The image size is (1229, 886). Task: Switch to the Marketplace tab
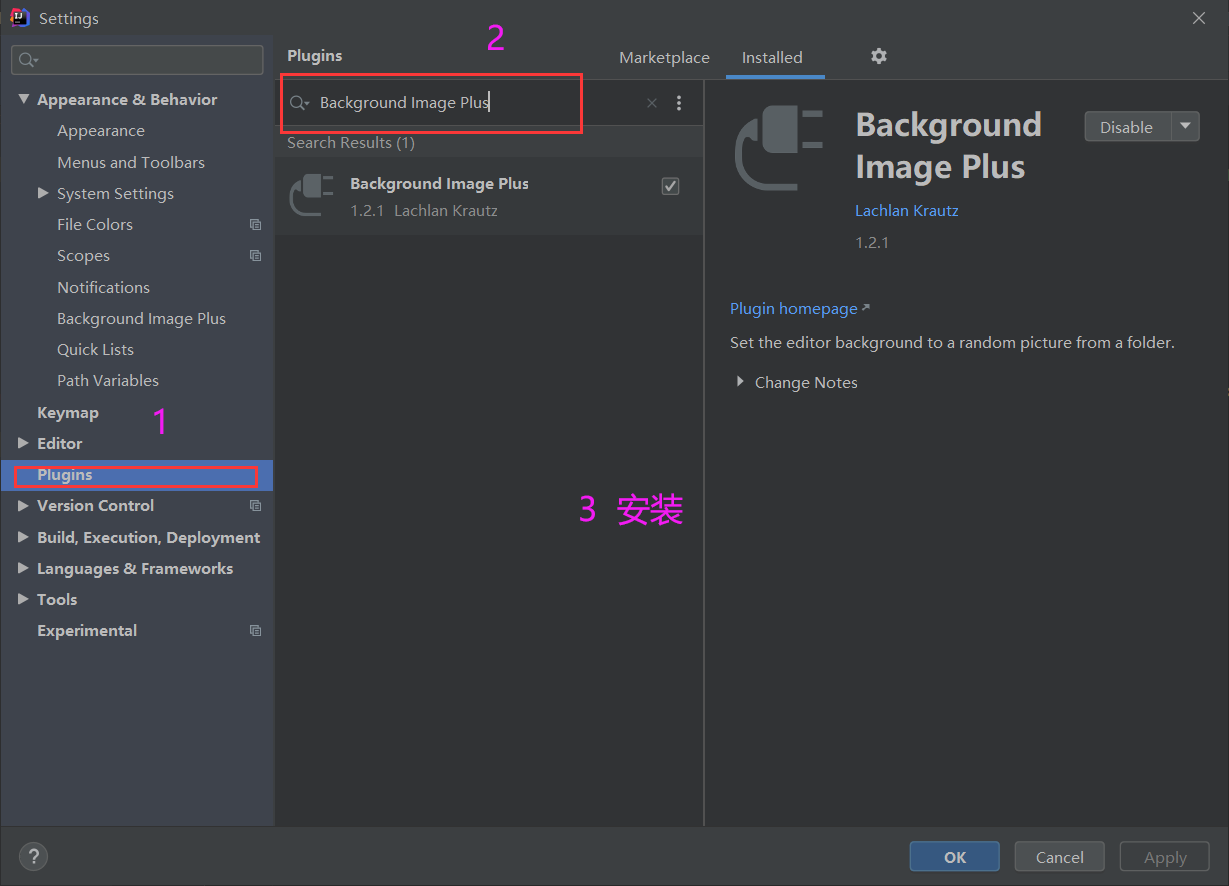[x=664, y=57]
